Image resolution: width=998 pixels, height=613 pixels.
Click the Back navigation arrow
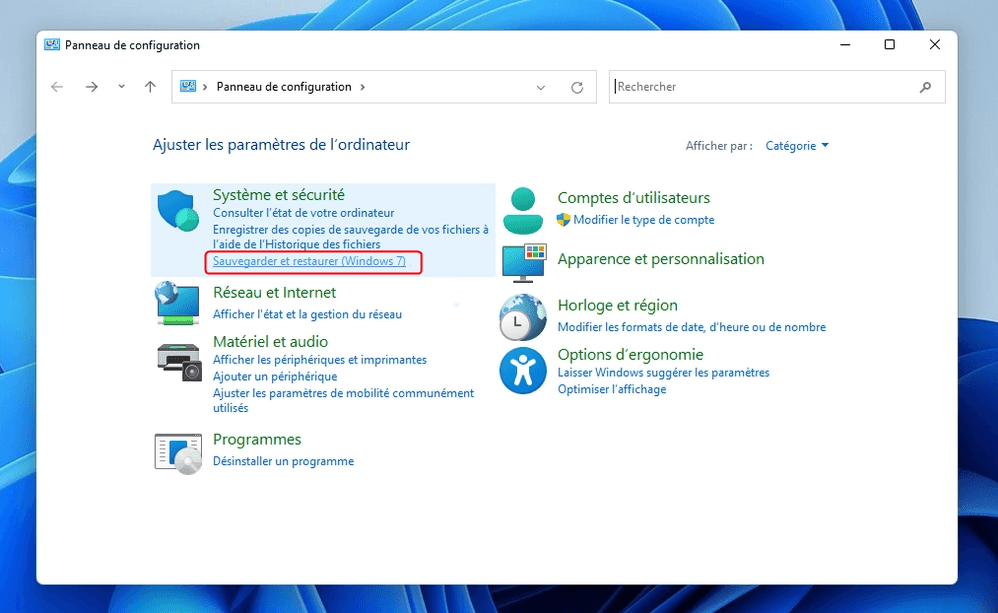coord(57,87)
